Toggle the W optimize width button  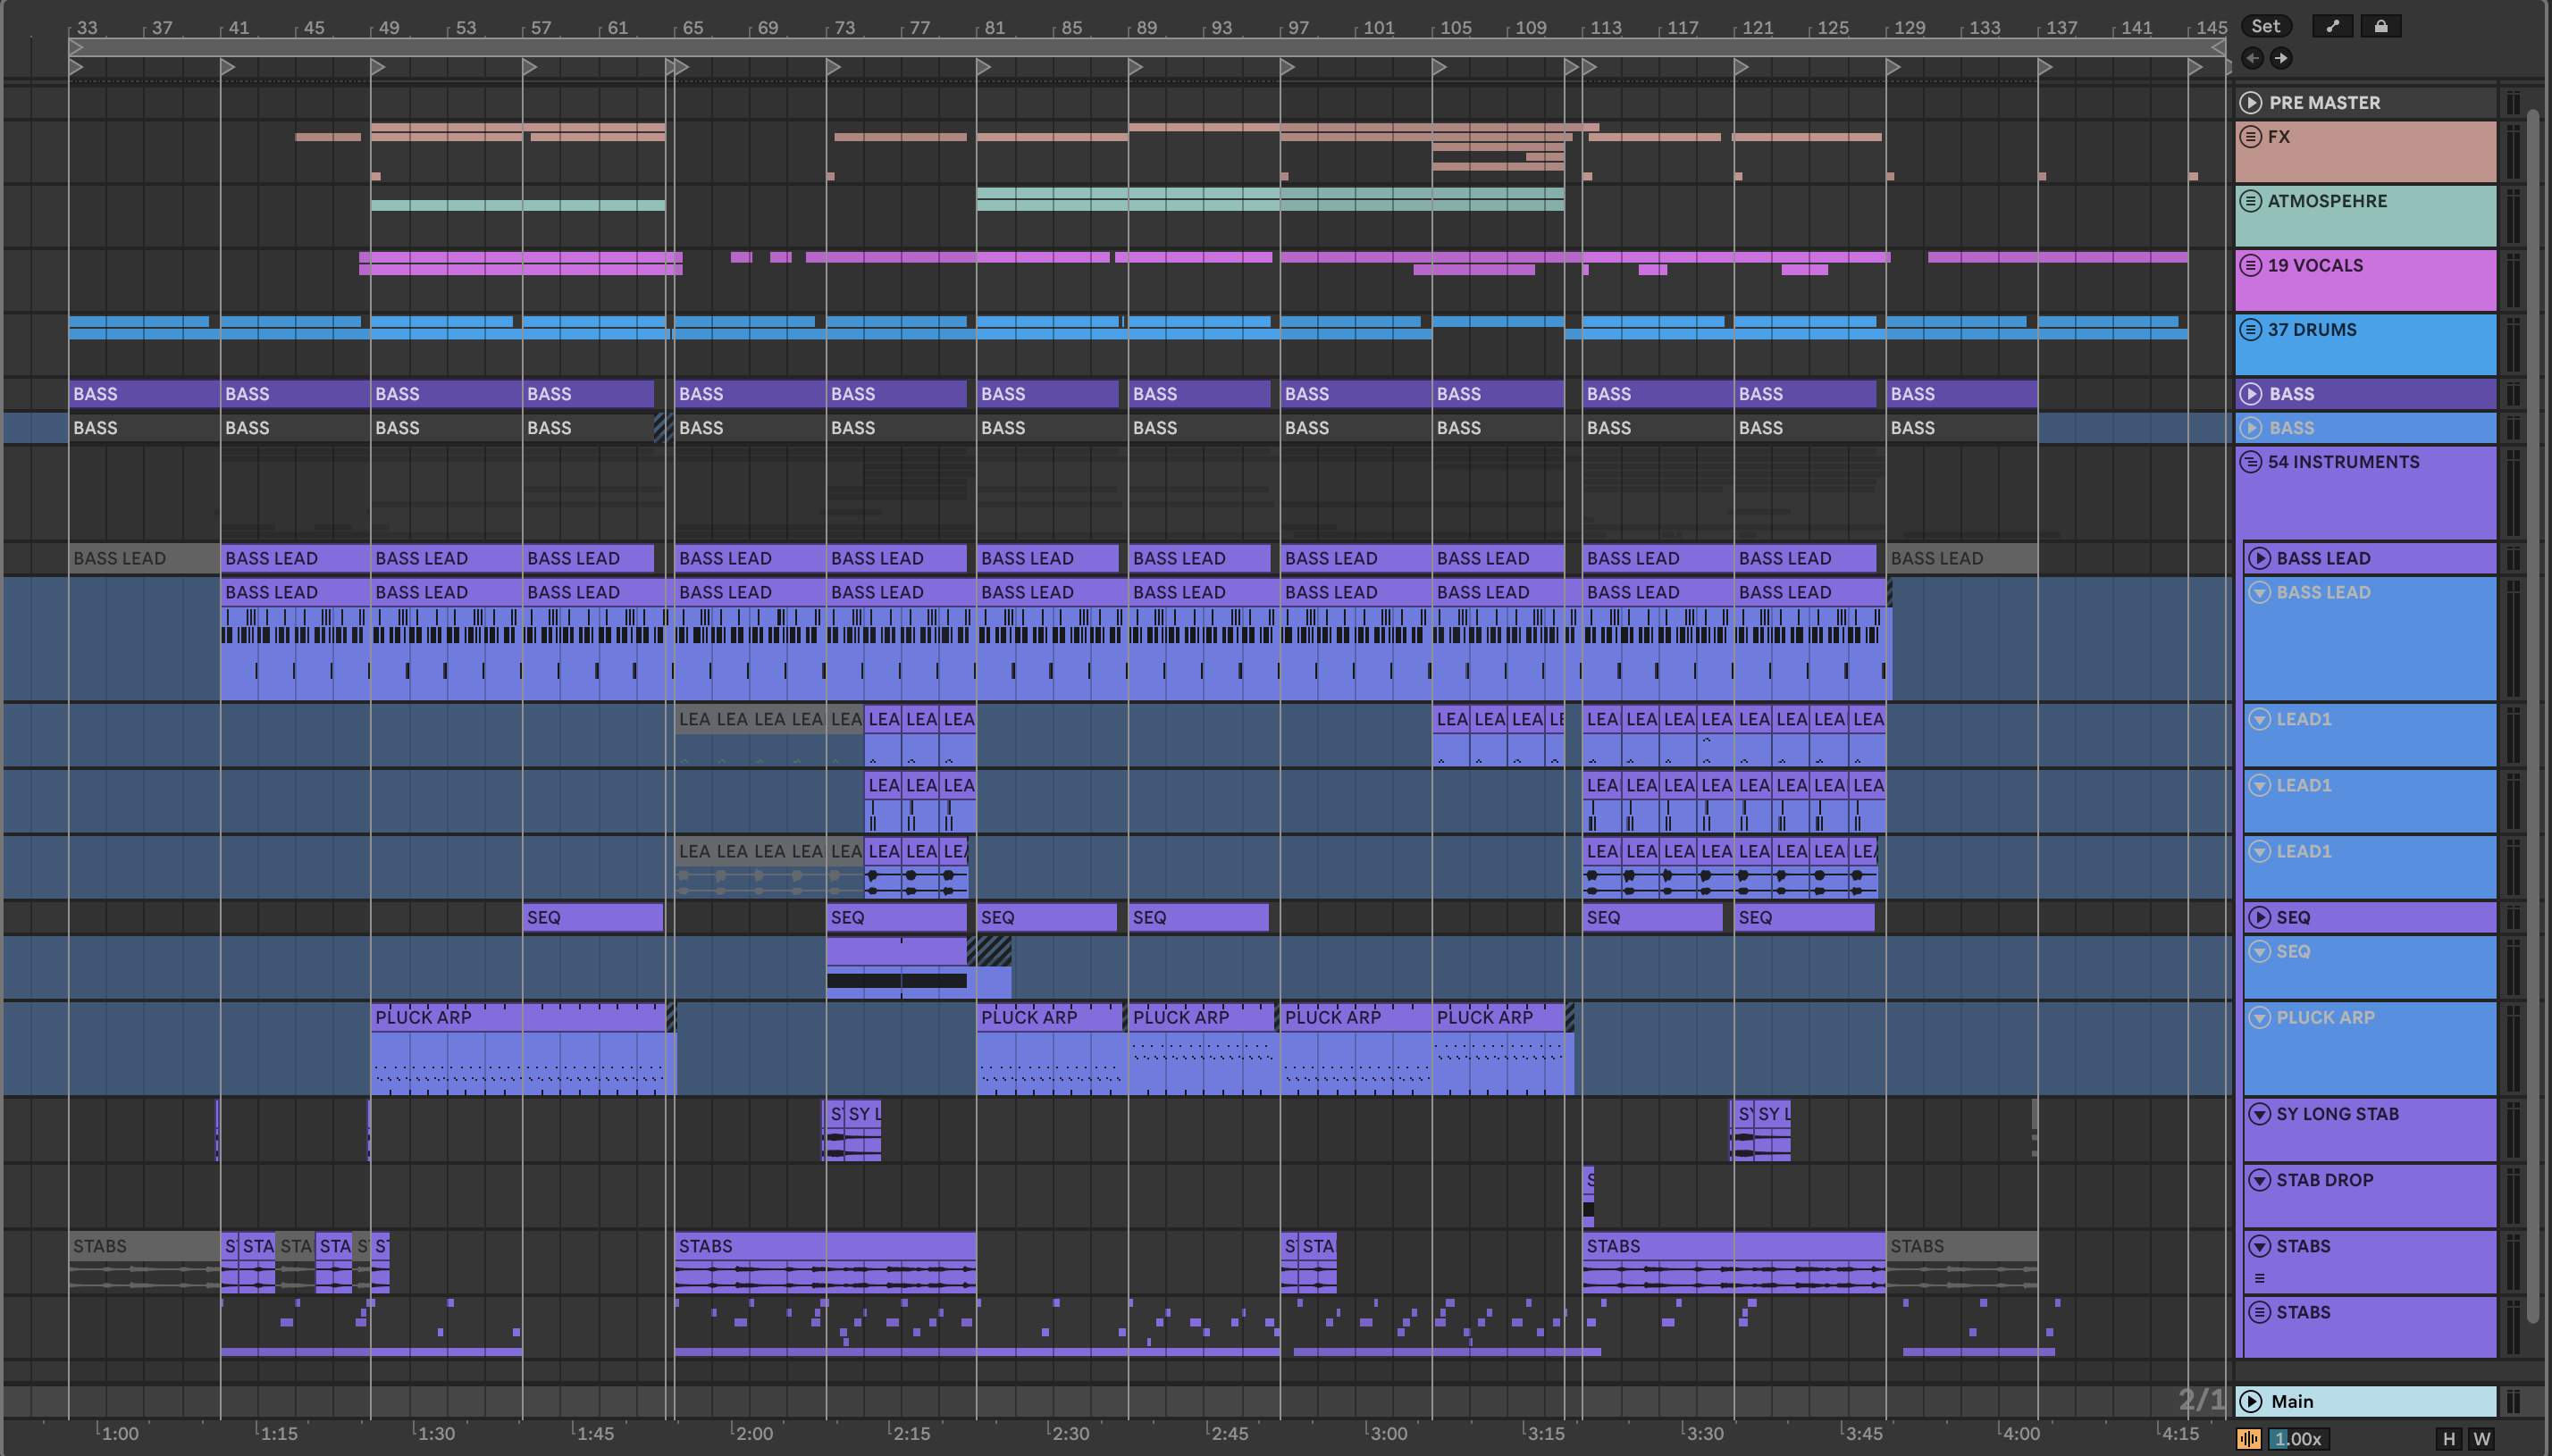tap(2481, 1439)
